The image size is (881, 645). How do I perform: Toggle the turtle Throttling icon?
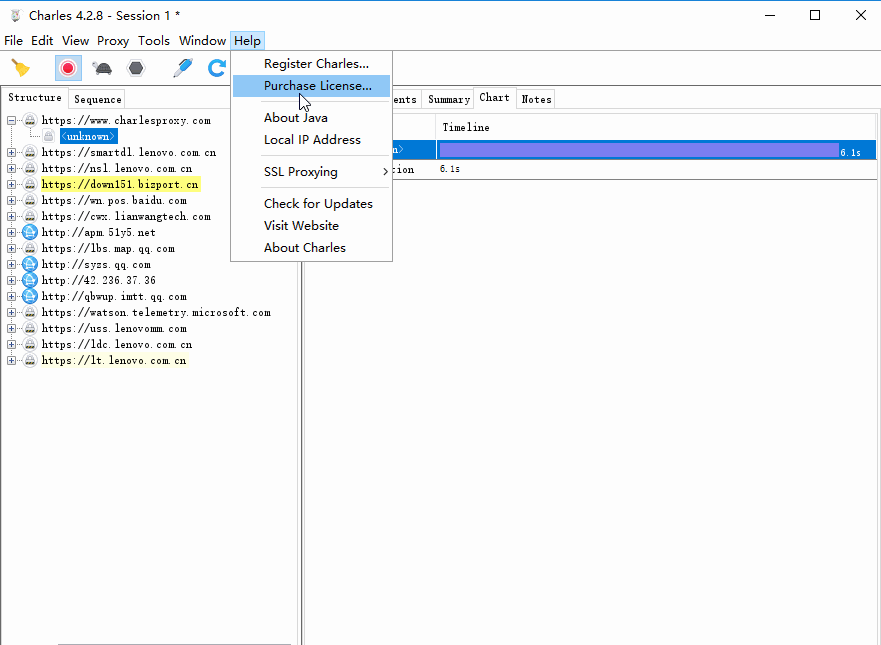[102, 68]
